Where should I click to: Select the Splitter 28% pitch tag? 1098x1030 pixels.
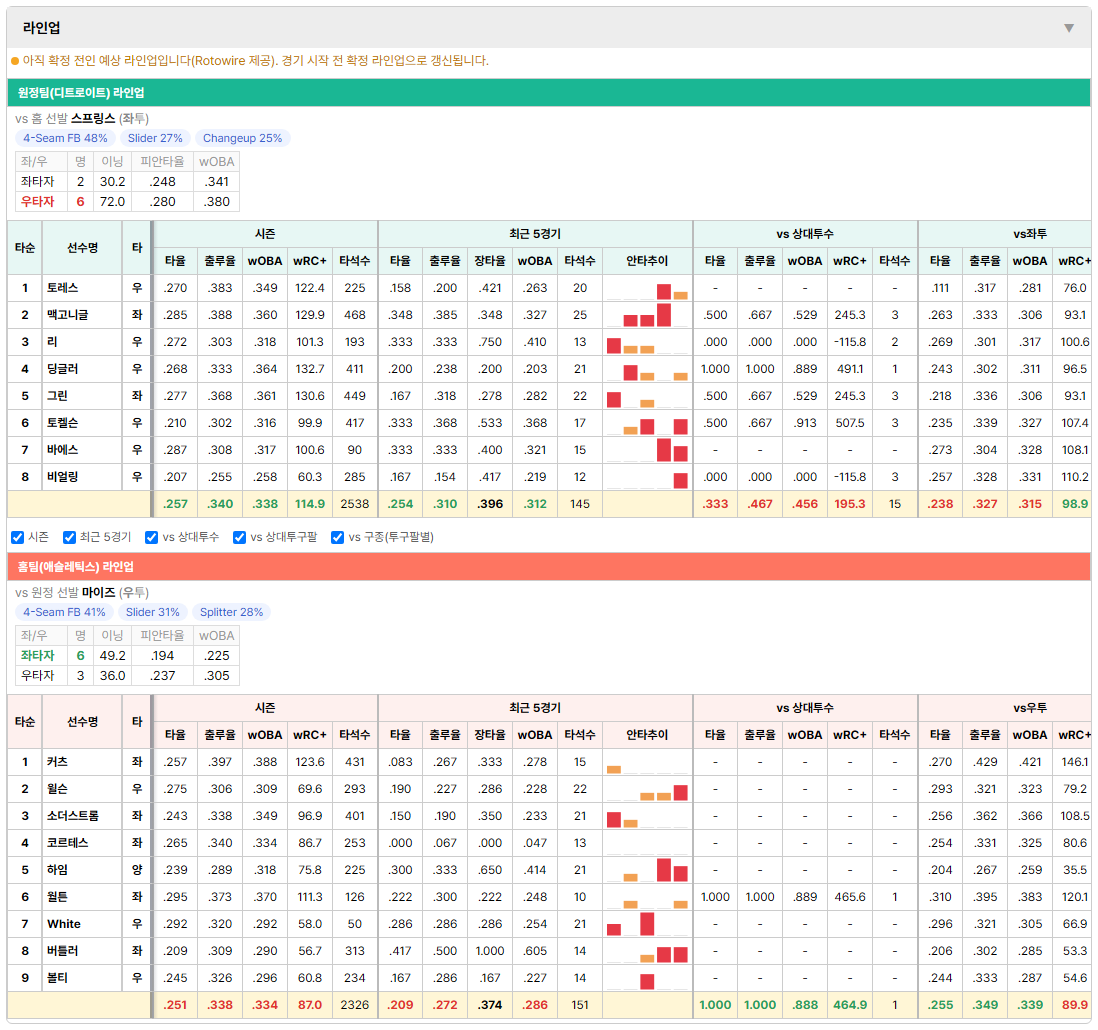231,612
